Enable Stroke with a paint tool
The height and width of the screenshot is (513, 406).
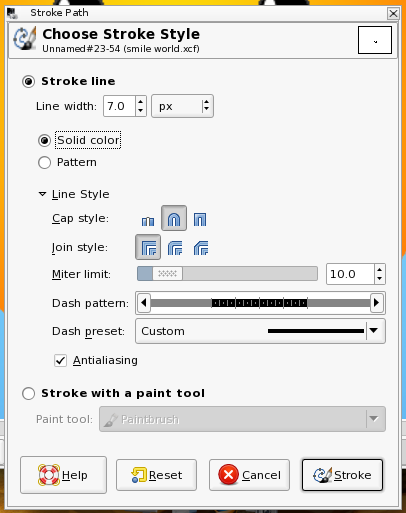(x=28, y=393)
